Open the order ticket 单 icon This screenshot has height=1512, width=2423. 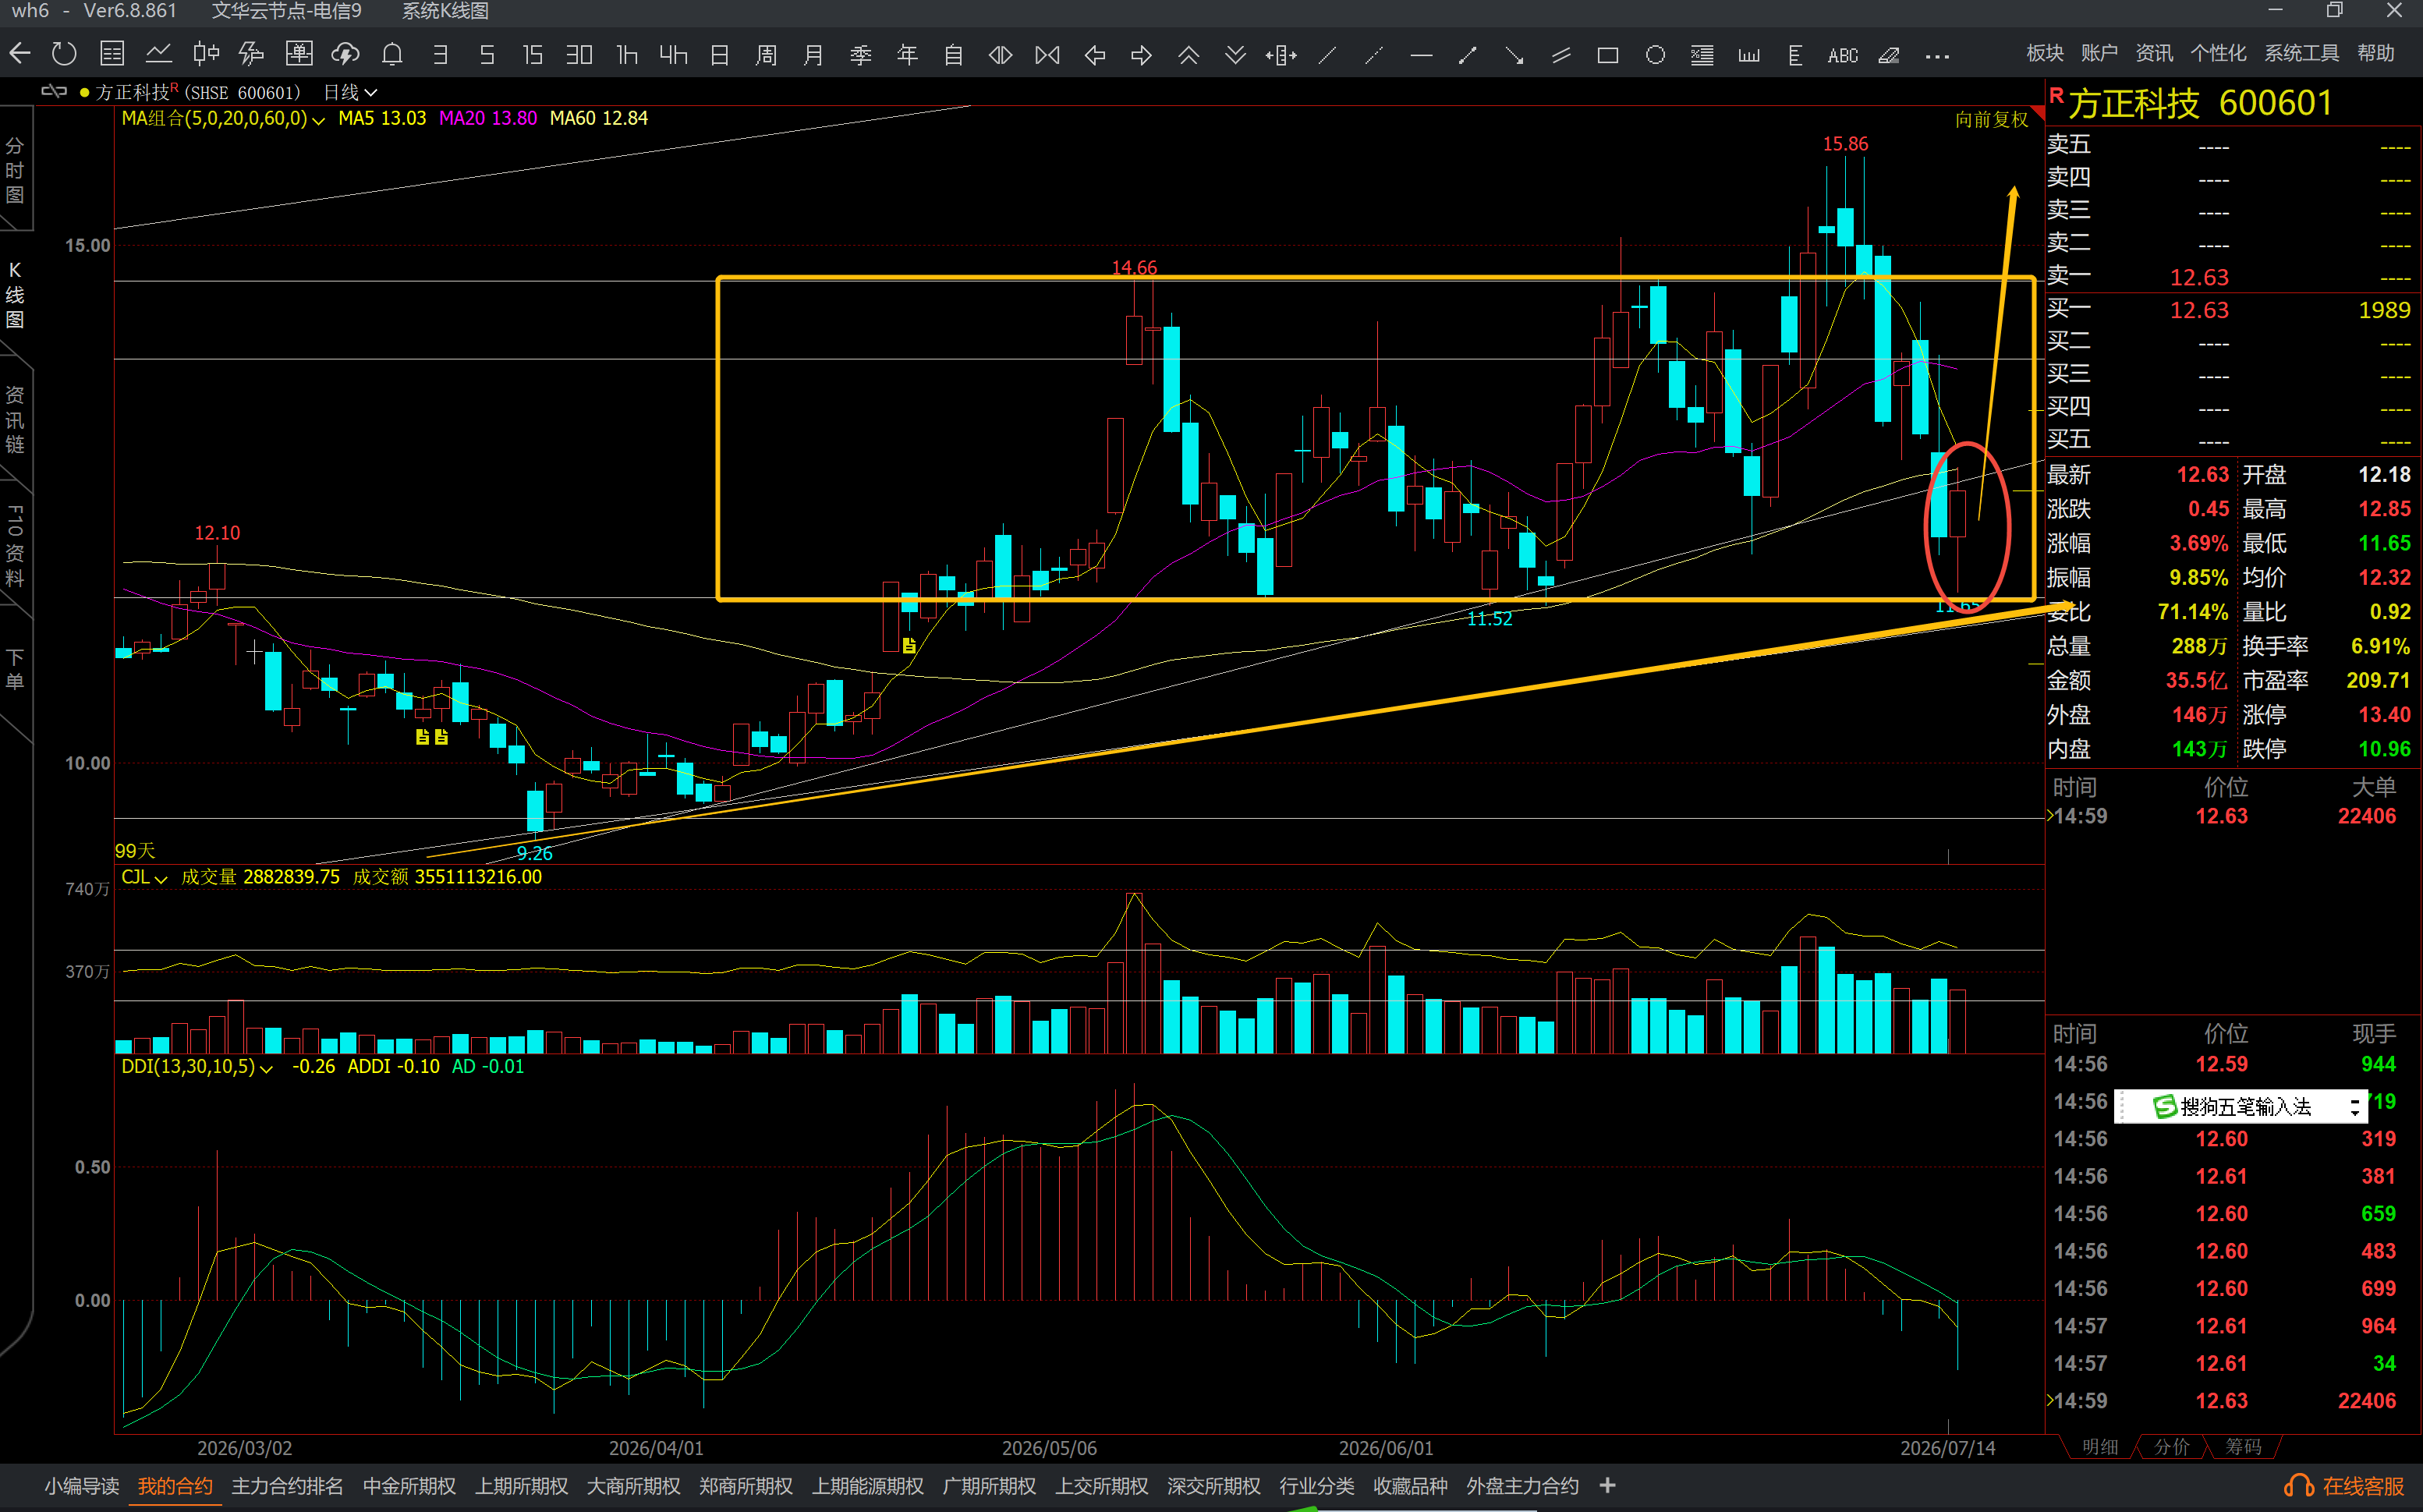point(299,54)
